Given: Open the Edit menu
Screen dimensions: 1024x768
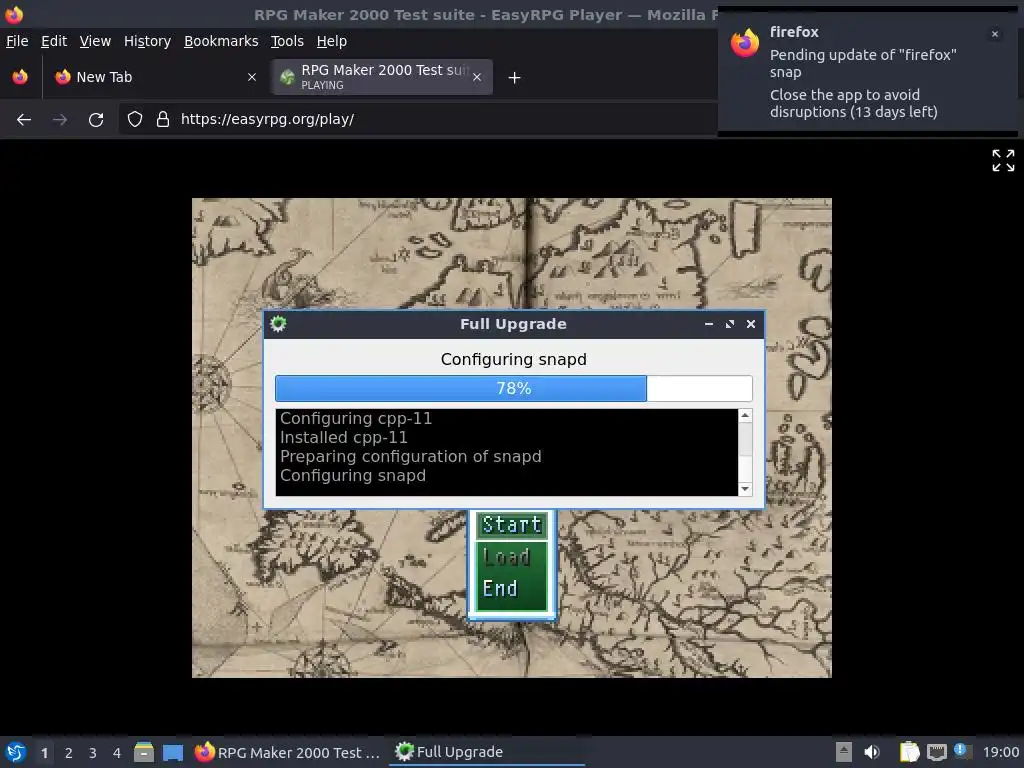Looking at the screenshot, I should click(54, 41).
